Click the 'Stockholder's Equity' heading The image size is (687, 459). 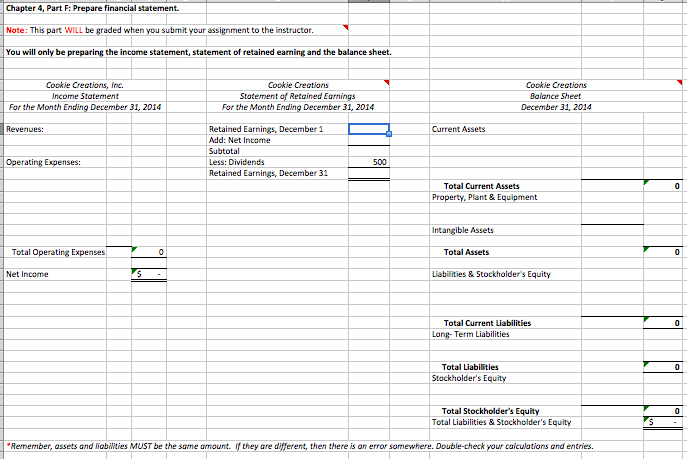tap(469, 378)
